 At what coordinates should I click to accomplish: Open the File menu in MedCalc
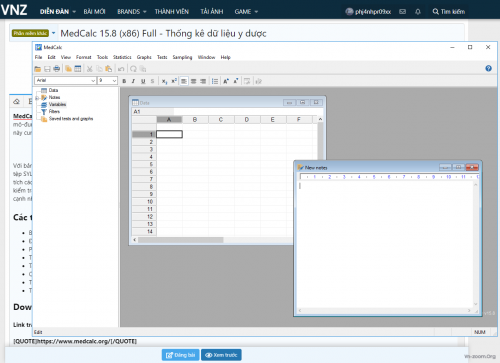39,57
